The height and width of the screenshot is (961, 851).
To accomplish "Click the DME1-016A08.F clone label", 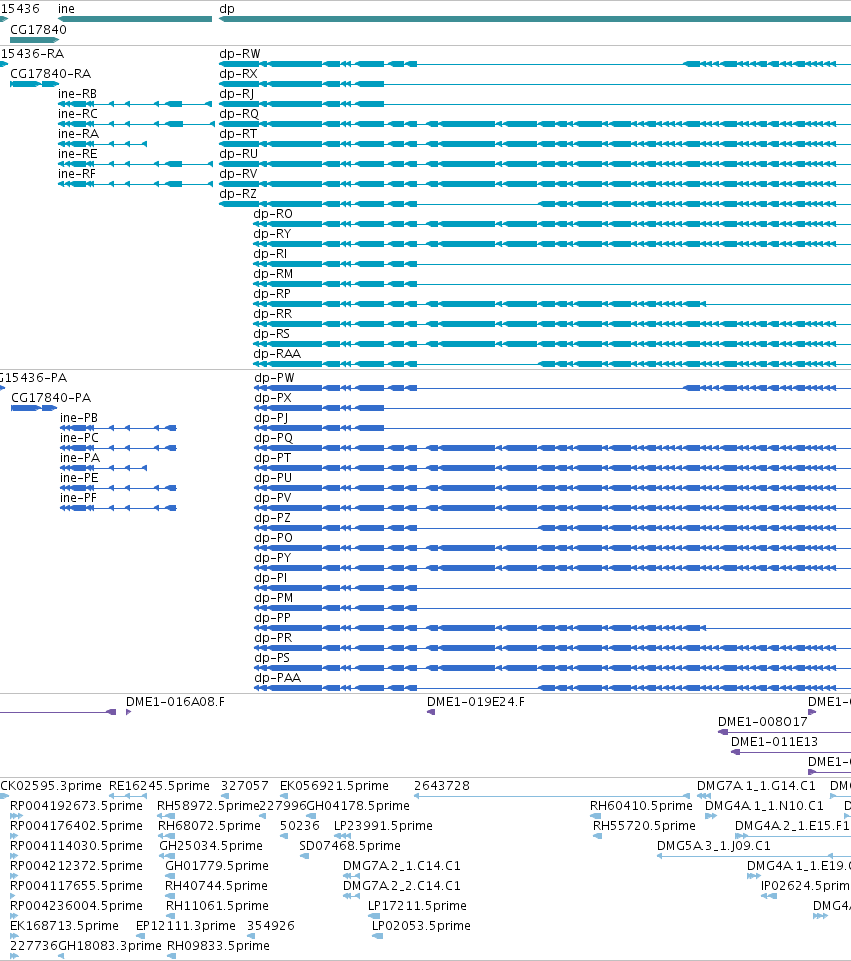I will tap(175, 702).
